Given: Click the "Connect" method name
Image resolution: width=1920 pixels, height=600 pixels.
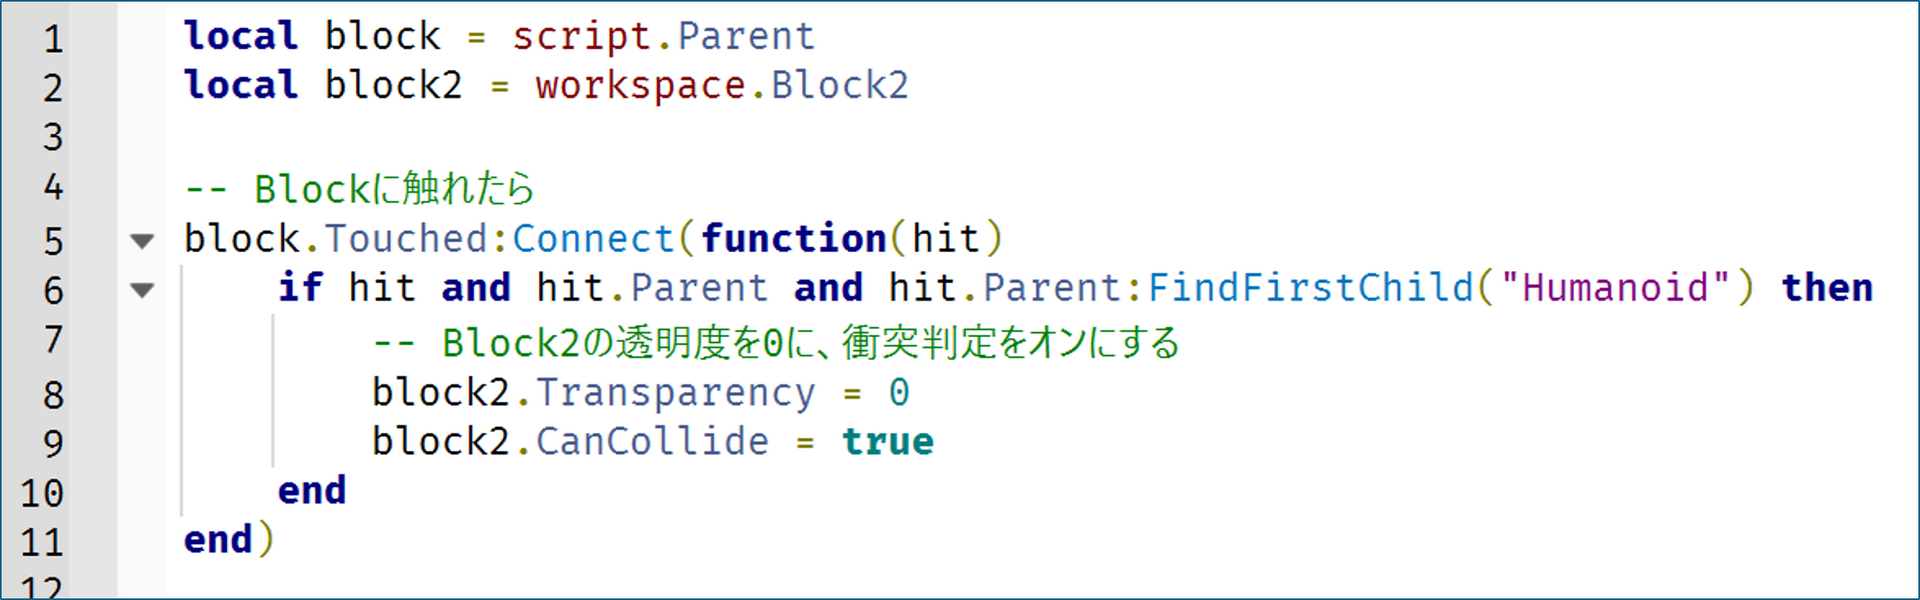Looking at the screenshot, I should tap(593, 239).
